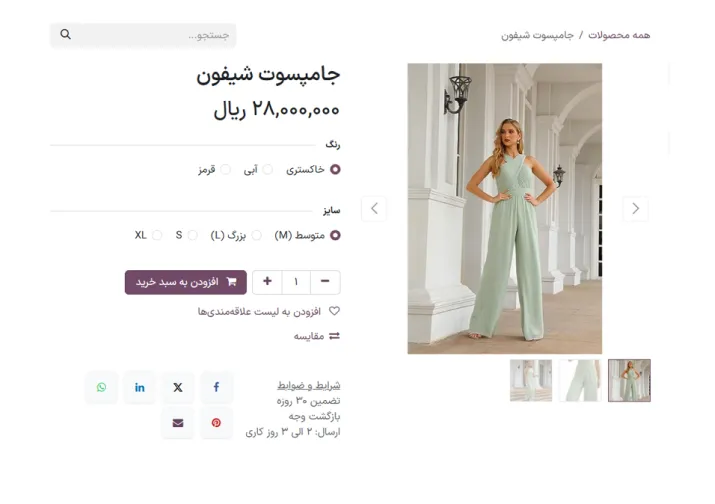Viewport: 715px width, 504px height.
Task: Open شرایط و ضوابط link
Action: [308, 385]
